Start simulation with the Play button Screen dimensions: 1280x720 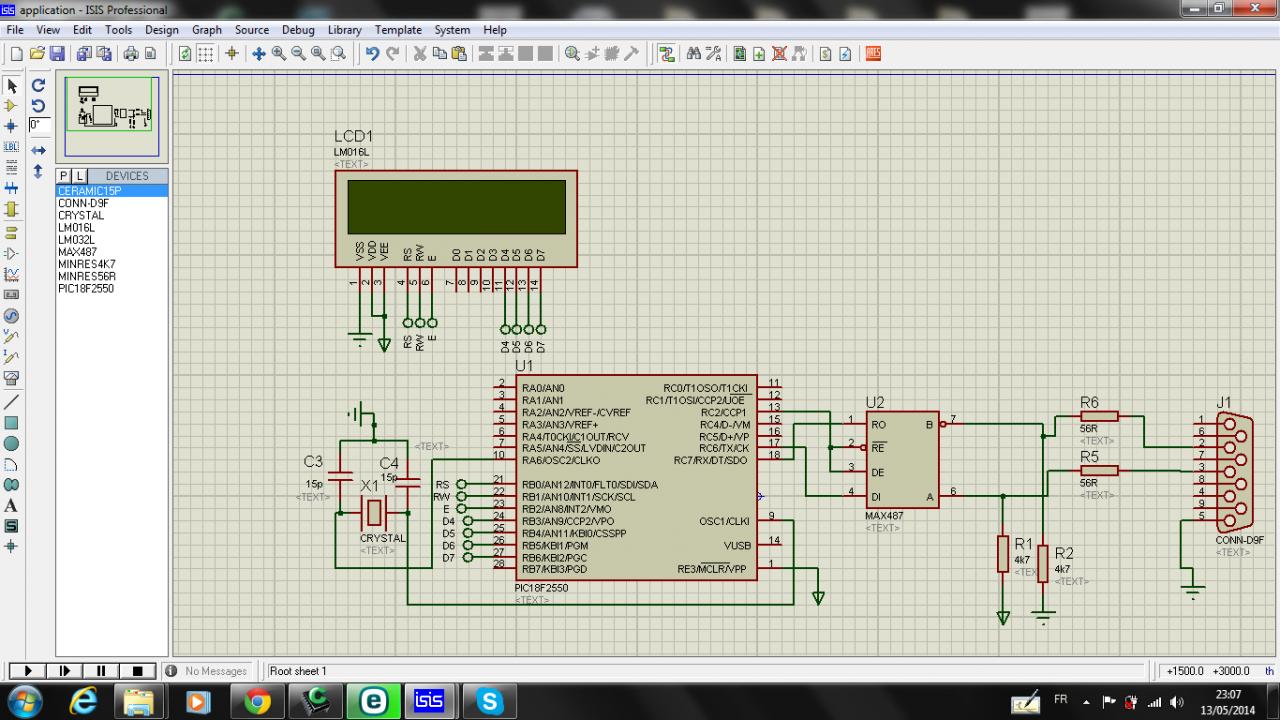(x=28, y=671)
